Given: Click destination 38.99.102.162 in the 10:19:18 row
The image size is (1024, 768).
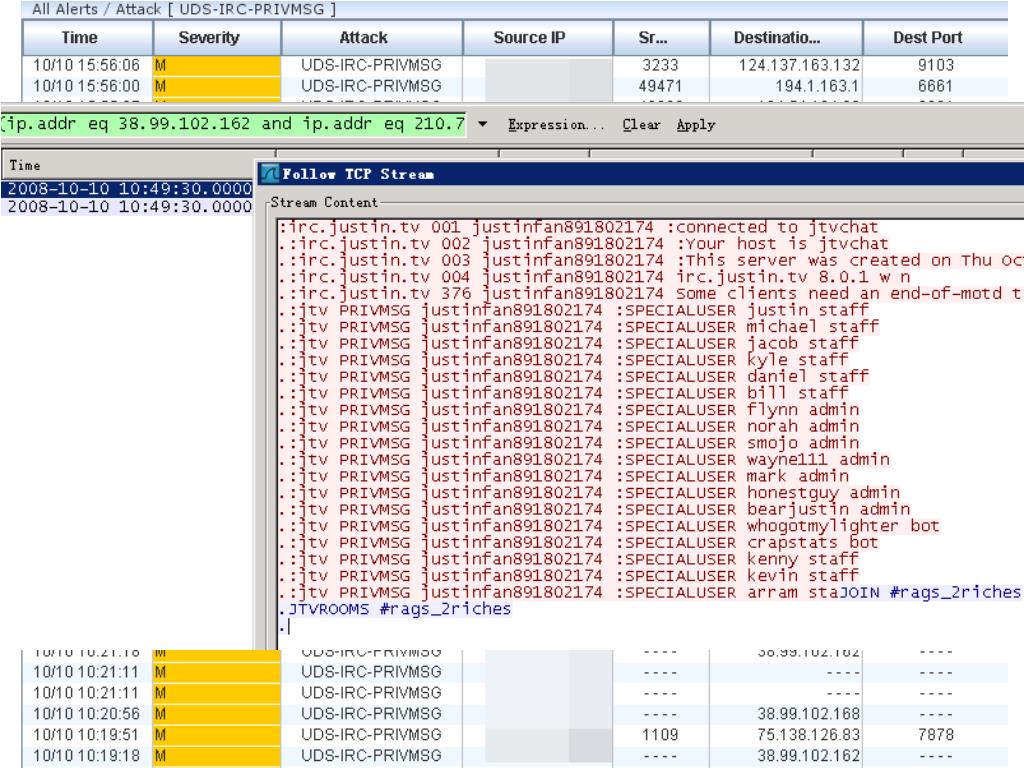Looking at the screenshot, I should point(808,756).
